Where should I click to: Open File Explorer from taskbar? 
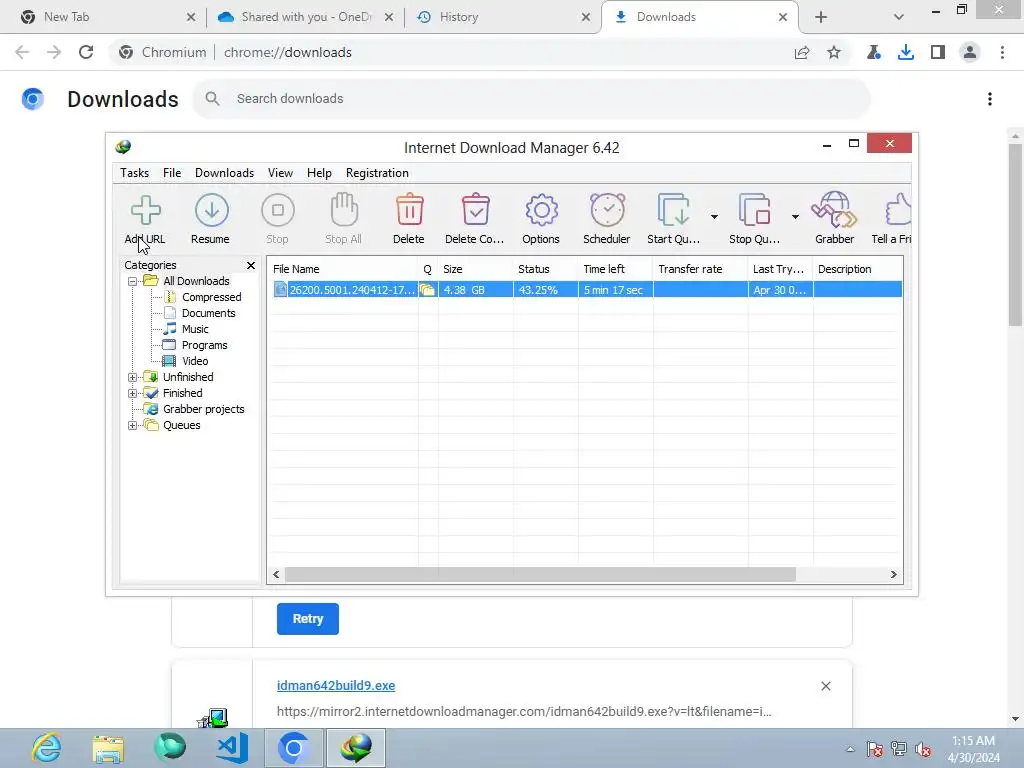click(108, 748)
